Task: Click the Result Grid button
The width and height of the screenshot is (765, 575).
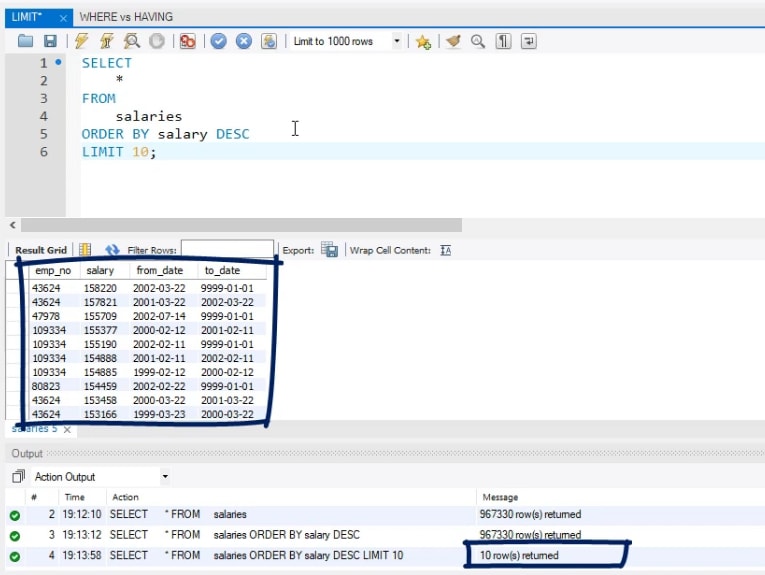Action: pos(41,250)
